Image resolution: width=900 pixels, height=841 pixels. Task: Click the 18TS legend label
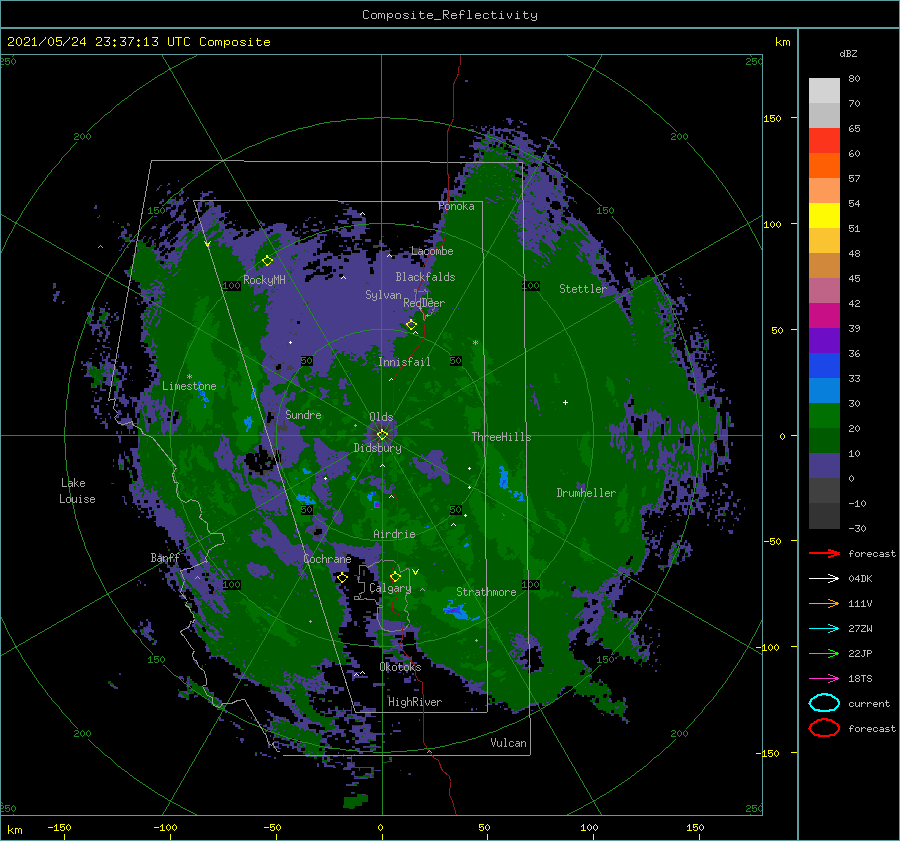860,679
